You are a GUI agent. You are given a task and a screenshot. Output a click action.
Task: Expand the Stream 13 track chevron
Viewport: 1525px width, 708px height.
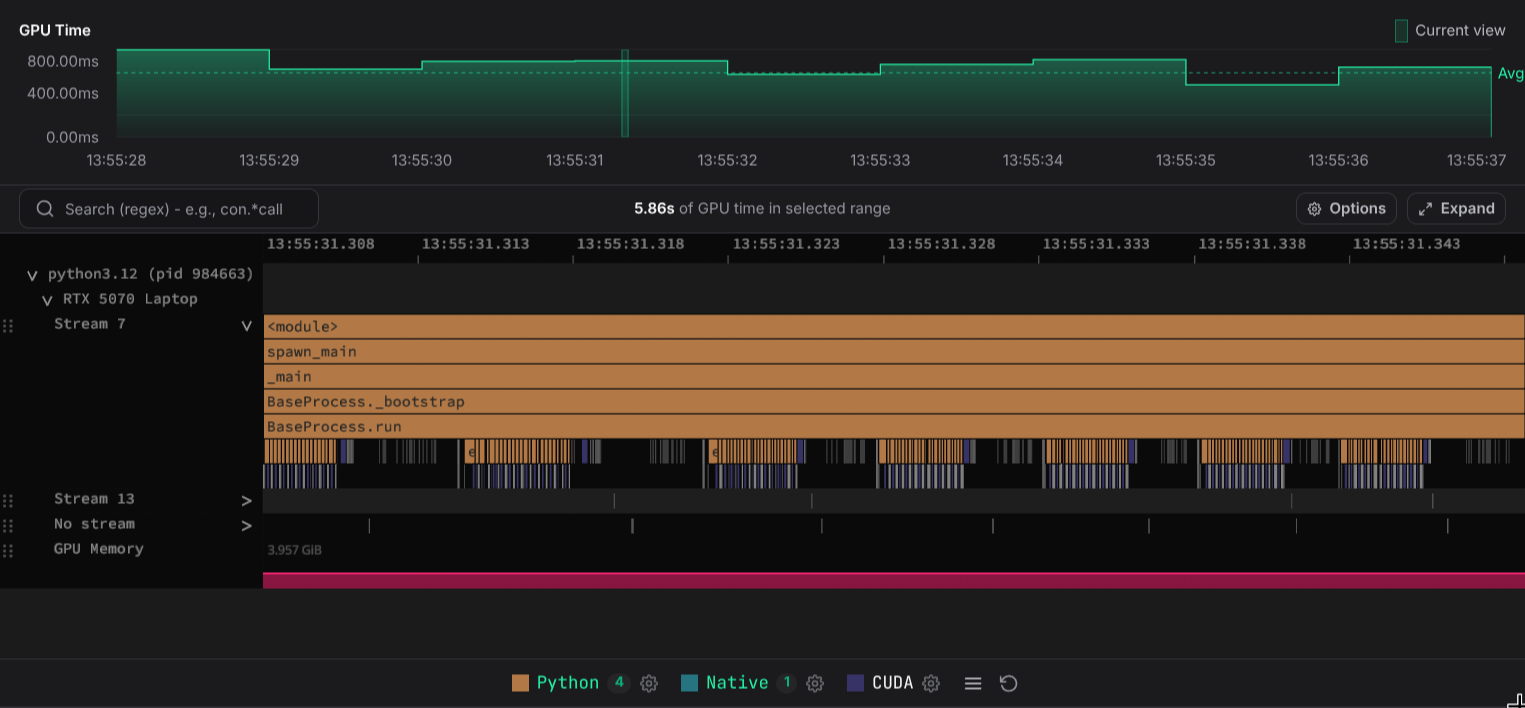(x=247, y=500)
